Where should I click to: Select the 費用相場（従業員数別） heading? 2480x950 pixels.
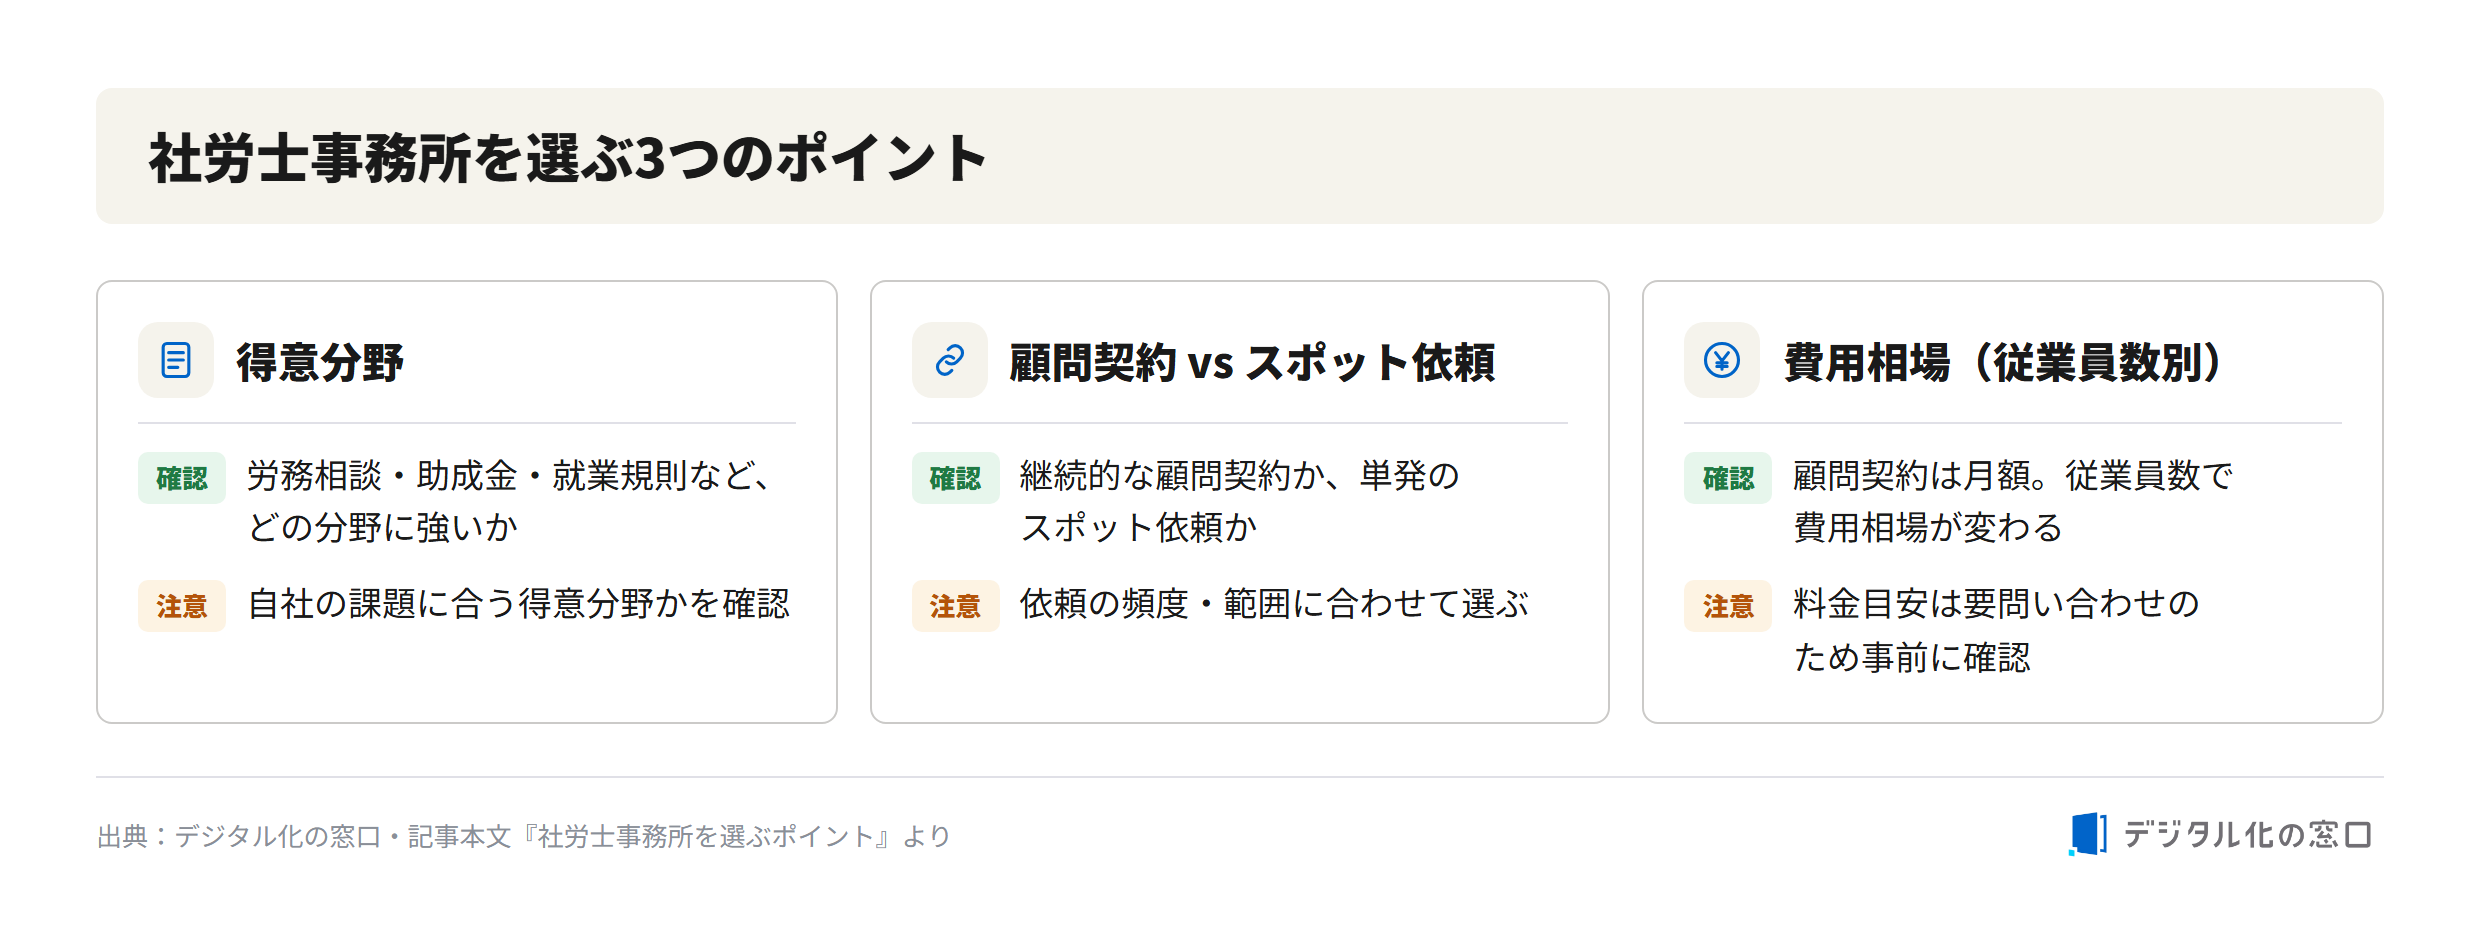click(2003, 362)
